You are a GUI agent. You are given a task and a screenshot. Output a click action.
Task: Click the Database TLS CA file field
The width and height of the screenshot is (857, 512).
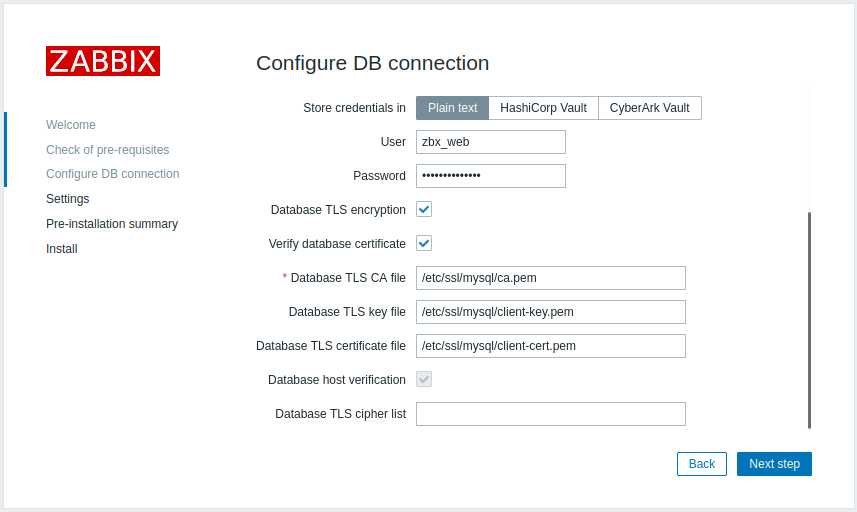coord(550,278)
